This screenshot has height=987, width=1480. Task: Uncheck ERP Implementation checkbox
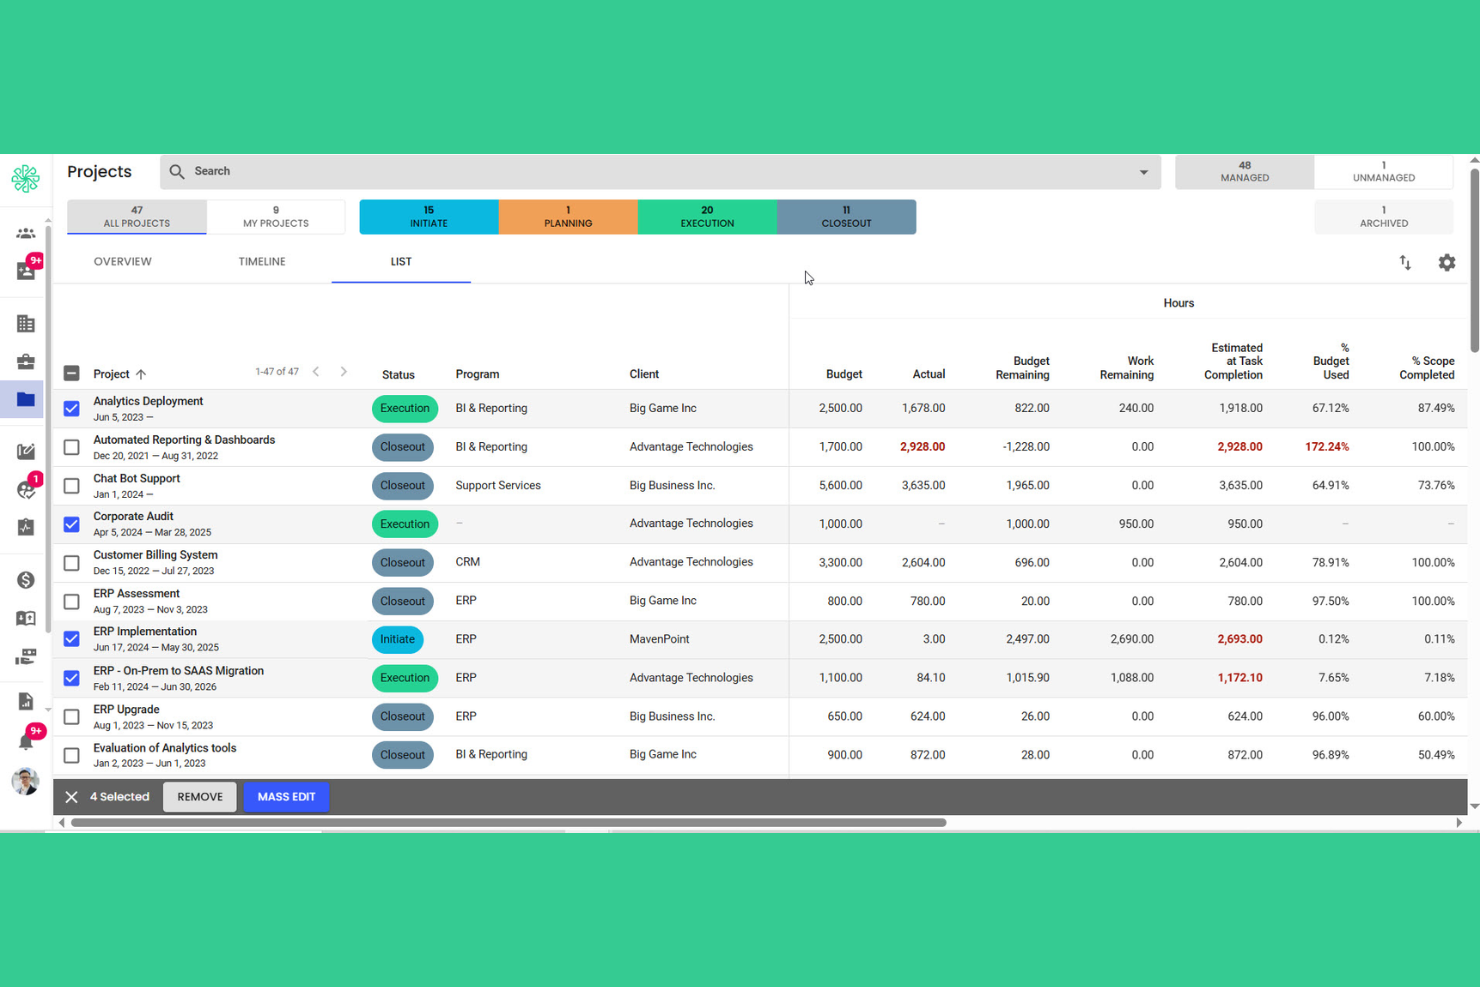[71, 639]
